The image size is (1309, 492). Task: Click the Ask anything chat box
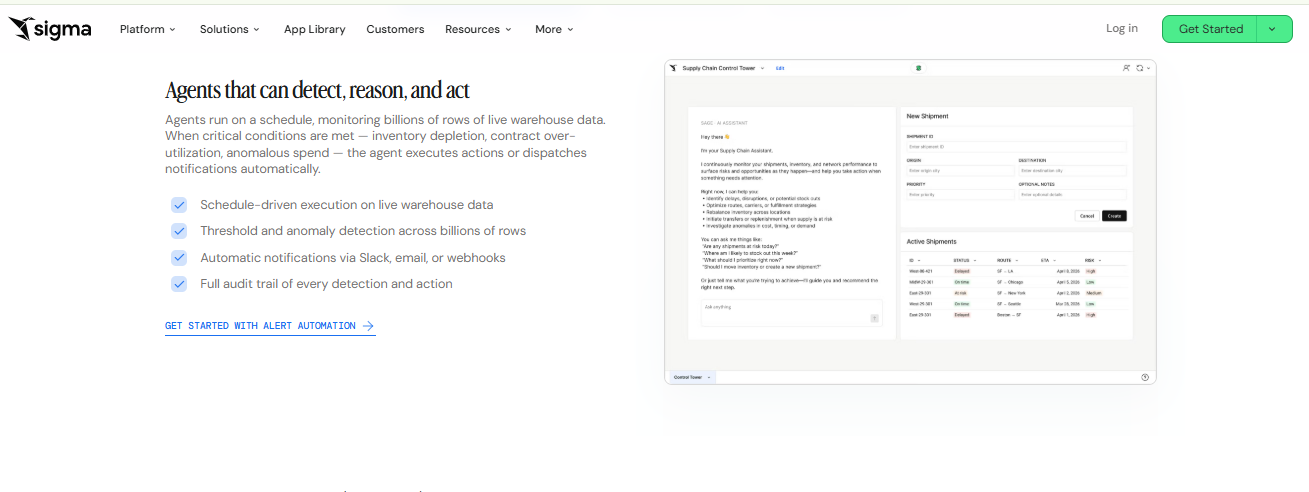(791, 312)
